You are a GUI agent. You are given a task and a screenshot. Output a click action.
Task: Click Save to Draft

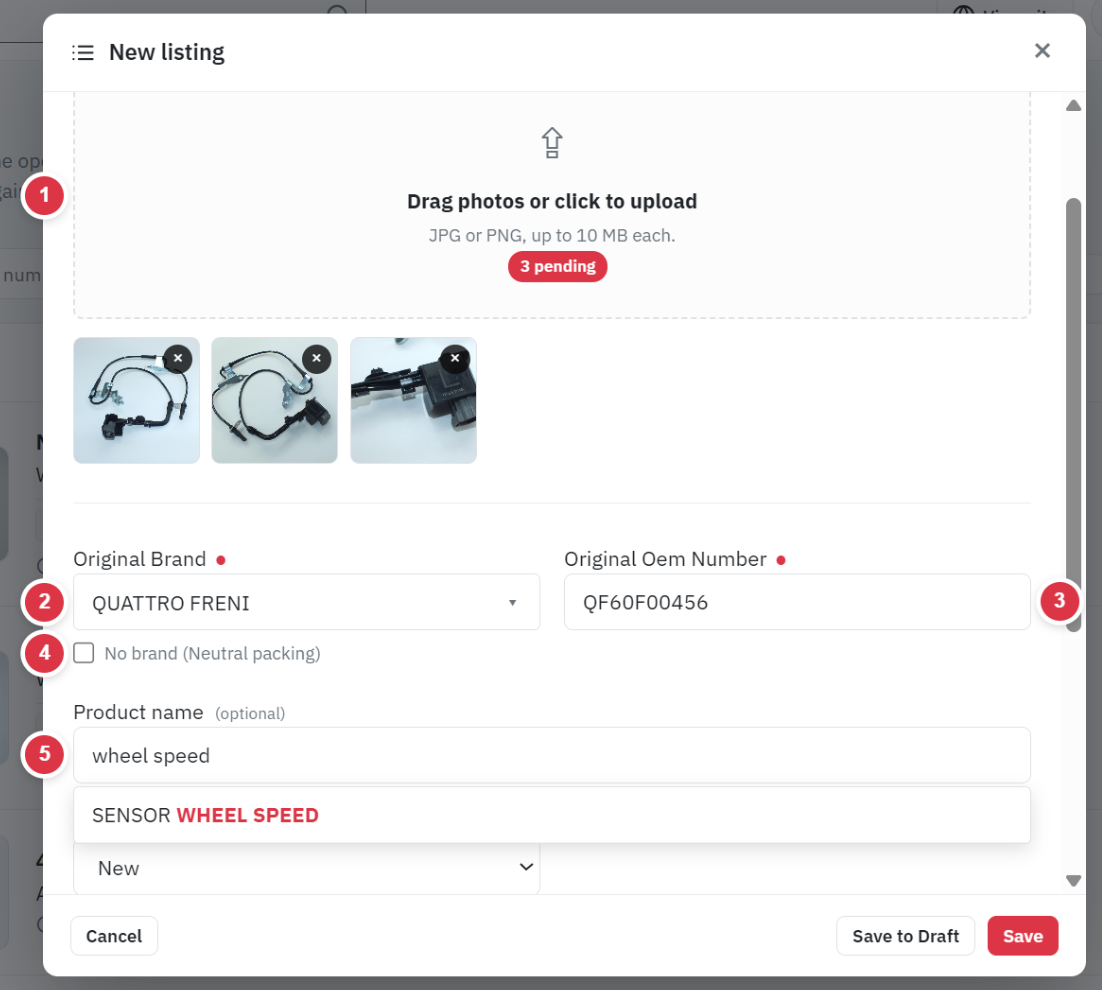905,936
